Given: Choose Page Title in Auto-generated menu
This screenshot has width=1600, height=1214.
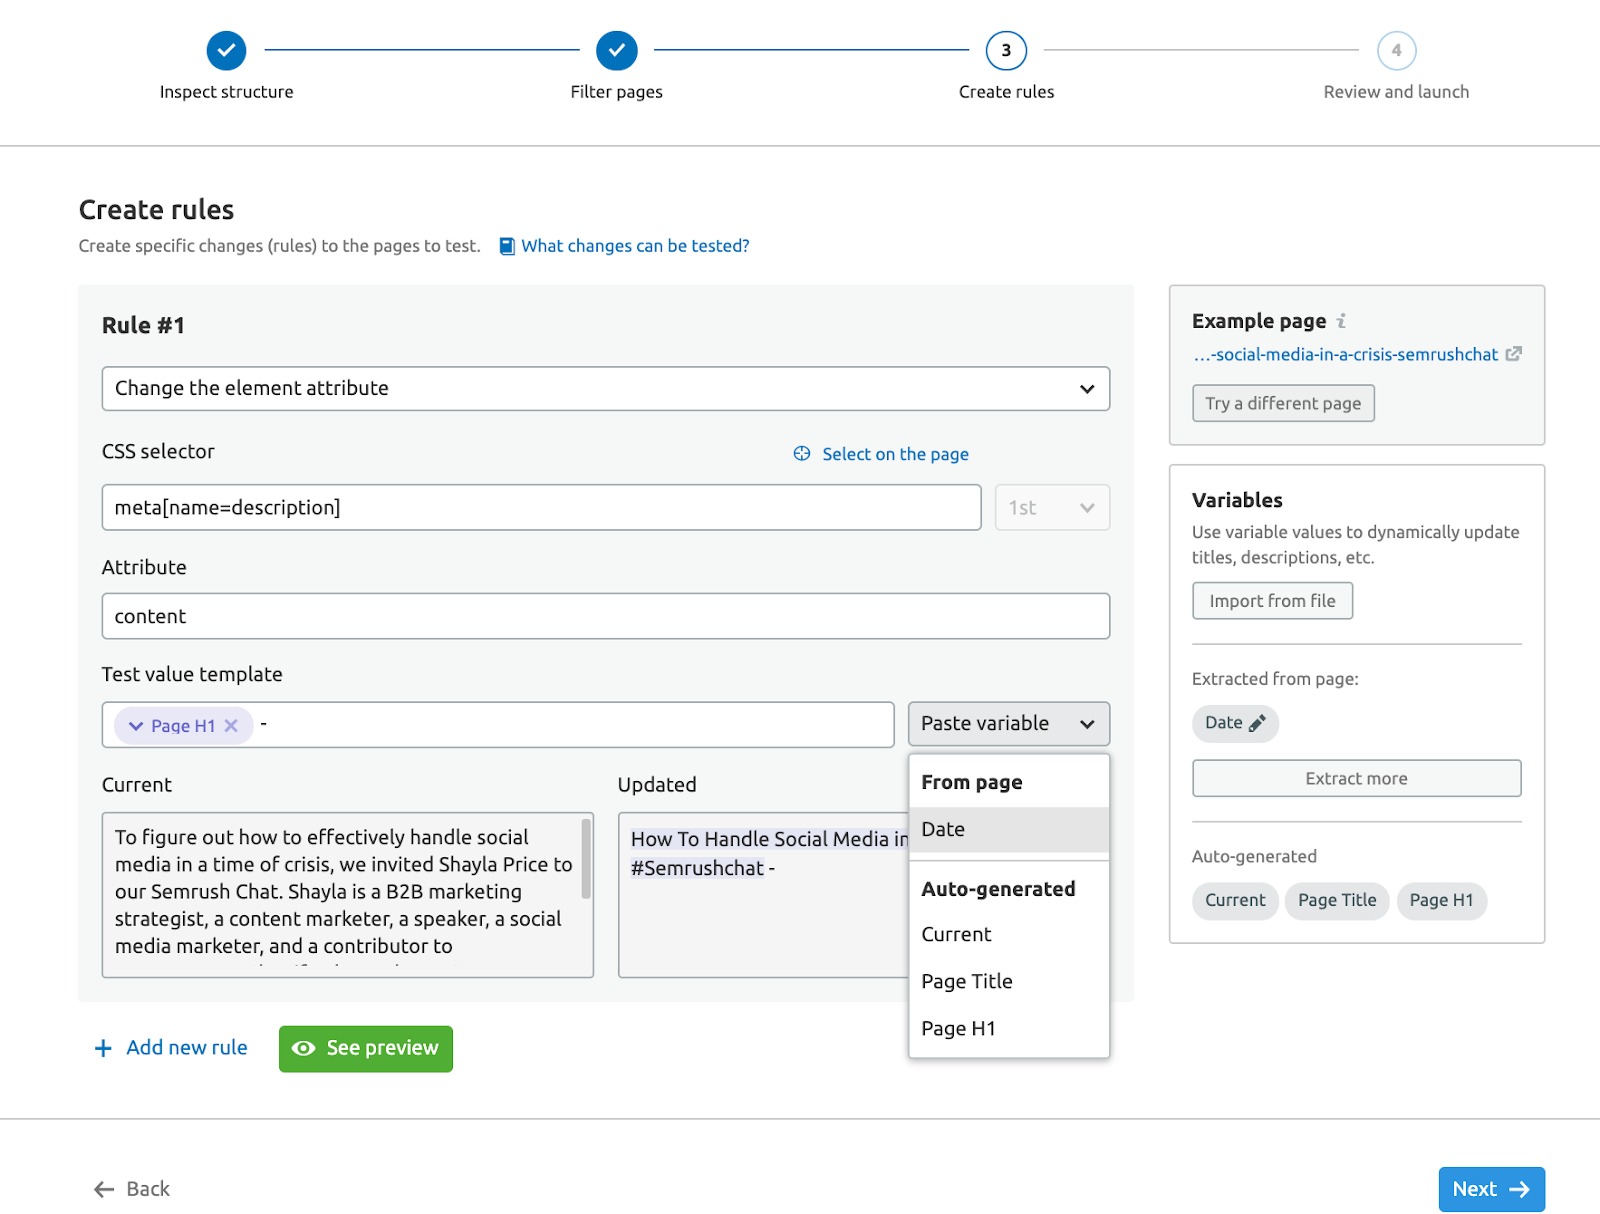Looking at the screenshot, I should point(967,981).
